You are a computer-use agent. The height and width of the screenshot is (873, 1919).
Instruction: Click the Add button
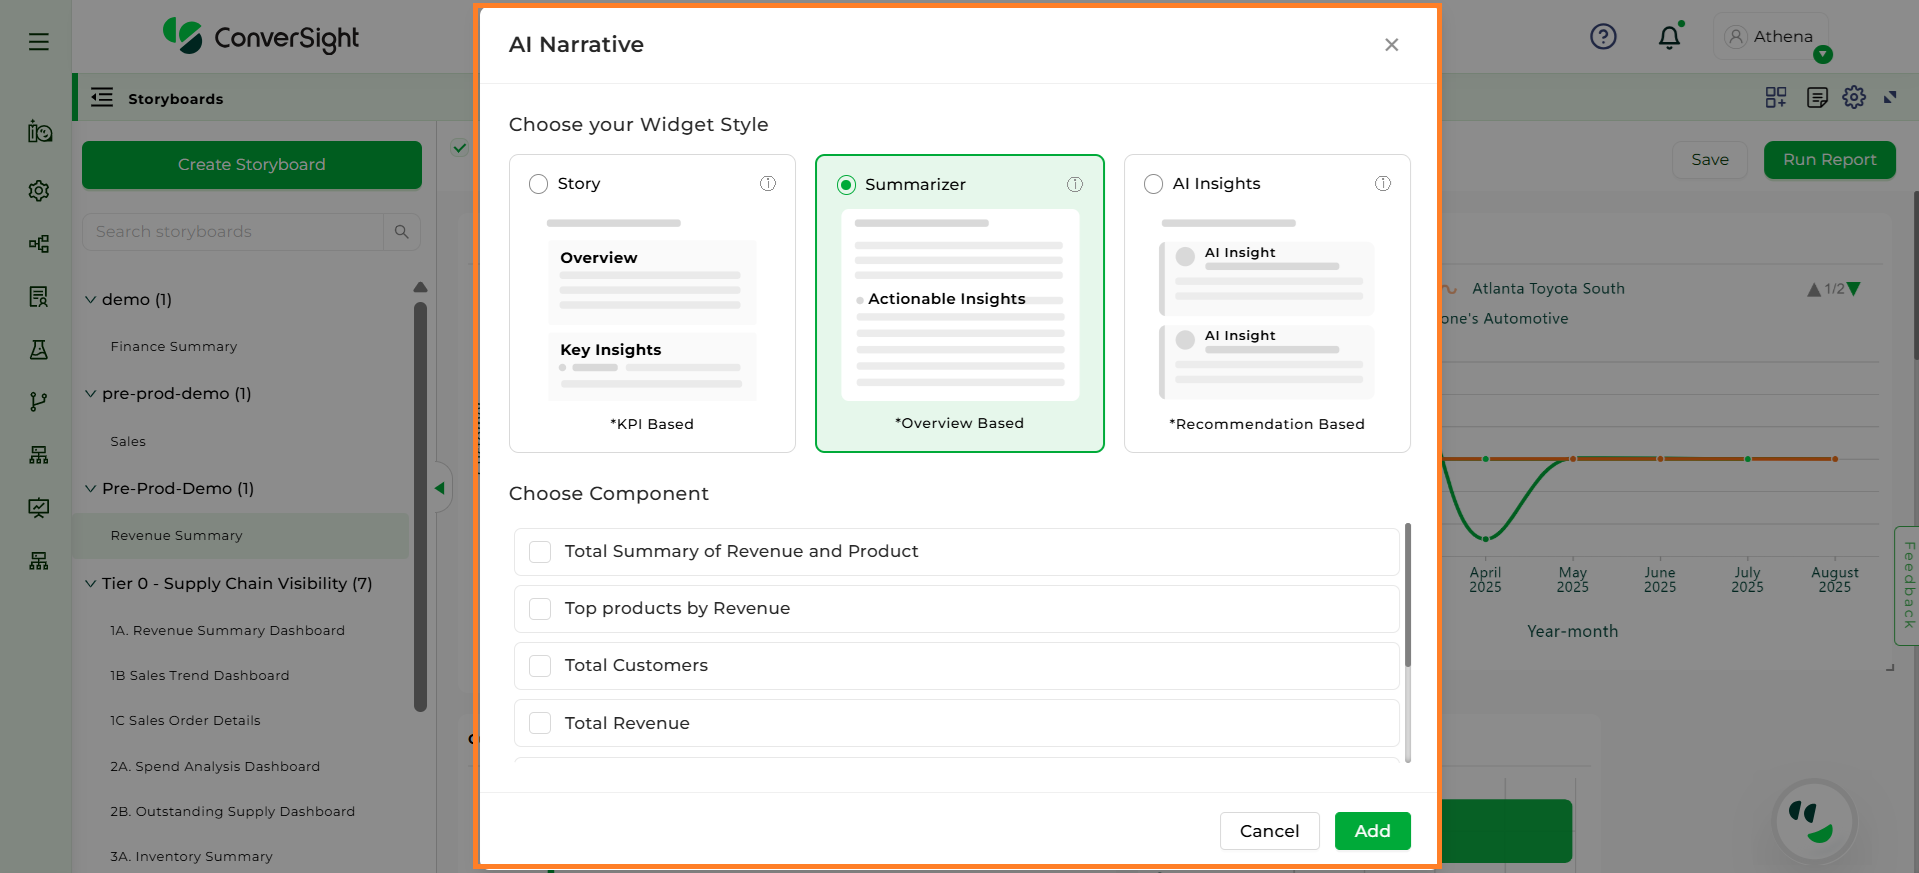pos(1372,831)
